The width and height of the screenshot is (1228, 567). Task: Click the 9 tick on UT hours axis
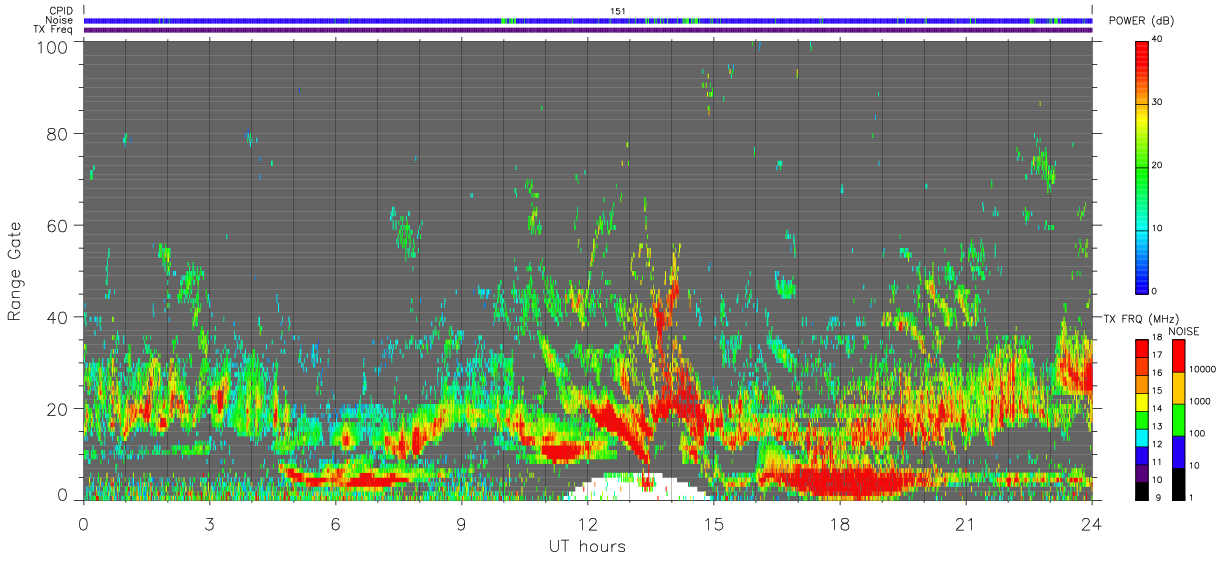(462, 523)
